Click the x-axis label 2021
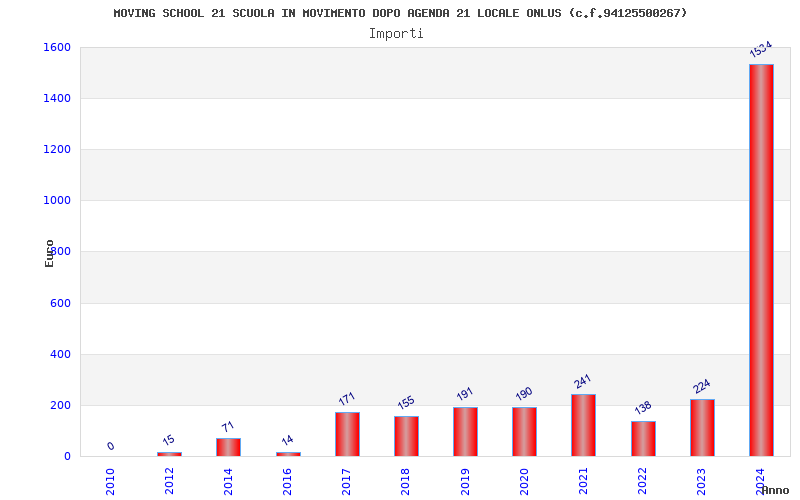The width and height of the screenshot is (800, 500). pos(583,481)
